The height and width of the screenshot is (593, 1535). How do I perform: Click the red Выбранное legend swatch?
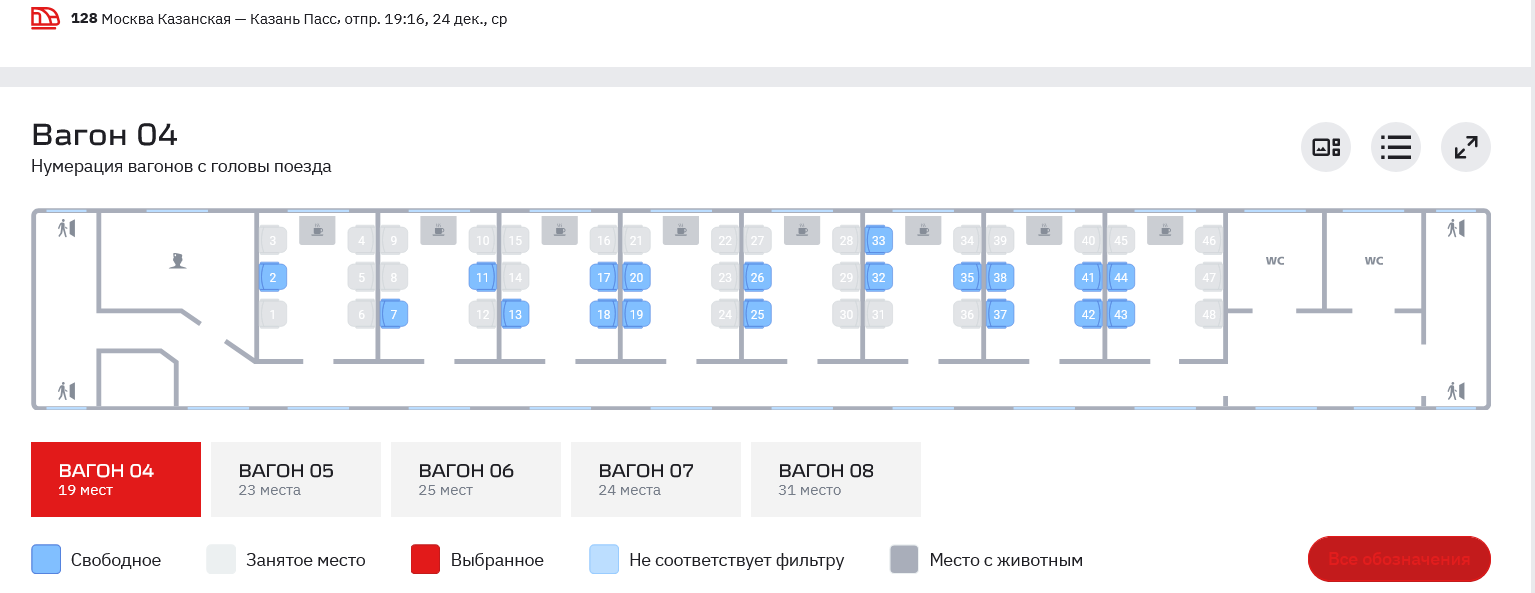click(x=426, y=560)
